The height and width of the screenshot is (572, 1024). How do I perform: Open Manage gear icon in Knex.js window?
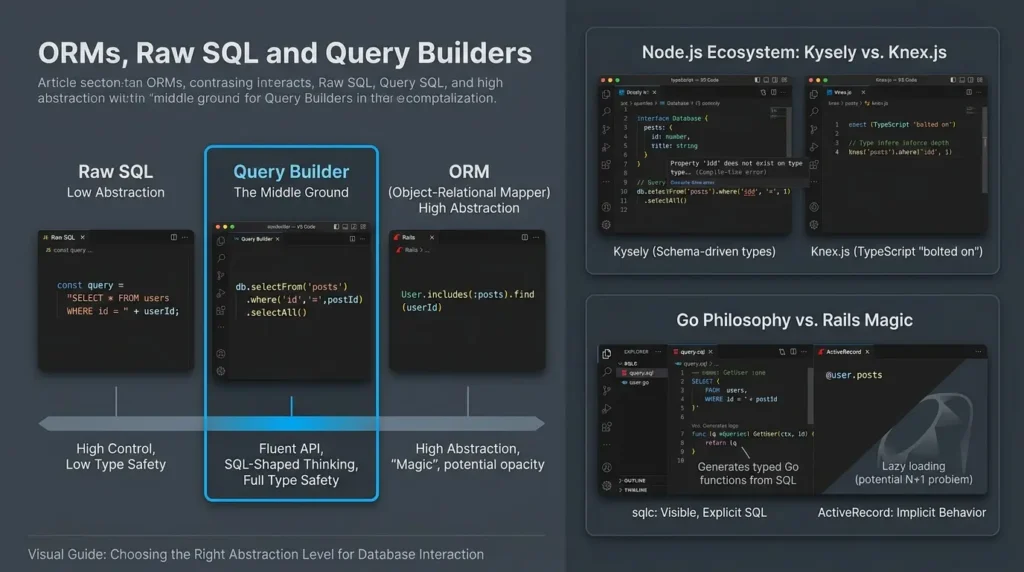pyautogui.click(x=814, y=225)
